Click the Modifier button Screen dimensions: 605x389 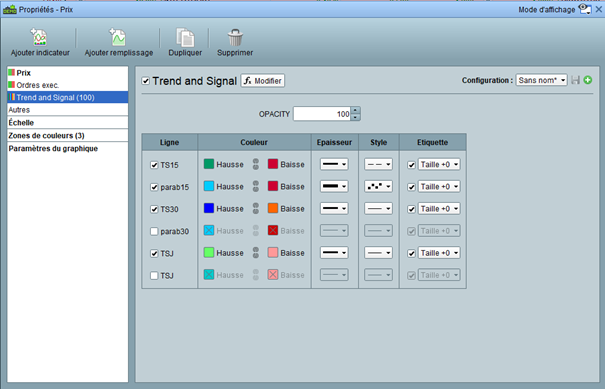(x=263, y=81)
